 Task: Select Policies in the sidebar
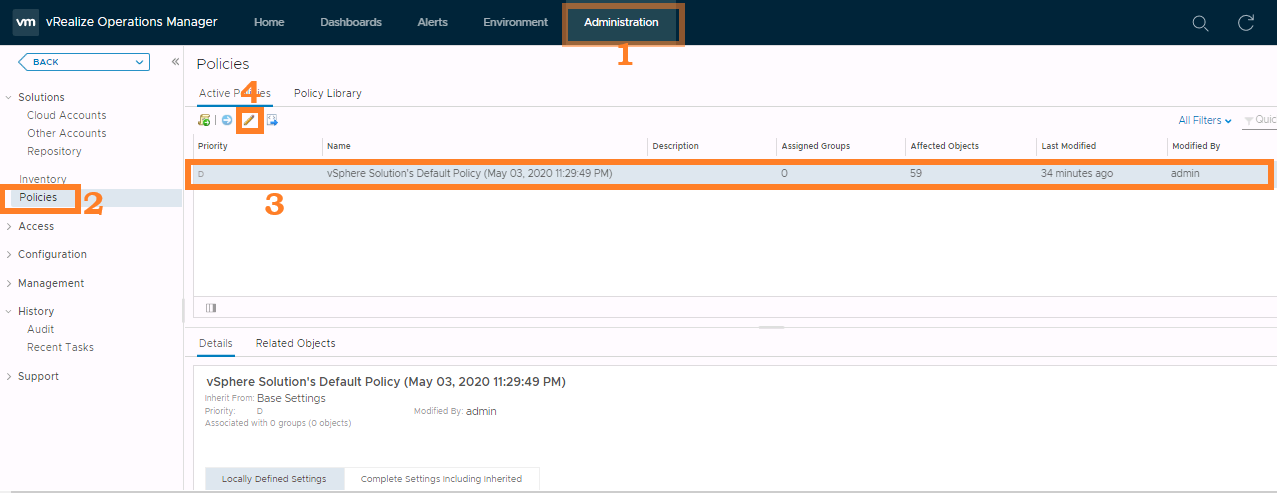[x=38, y=198]
